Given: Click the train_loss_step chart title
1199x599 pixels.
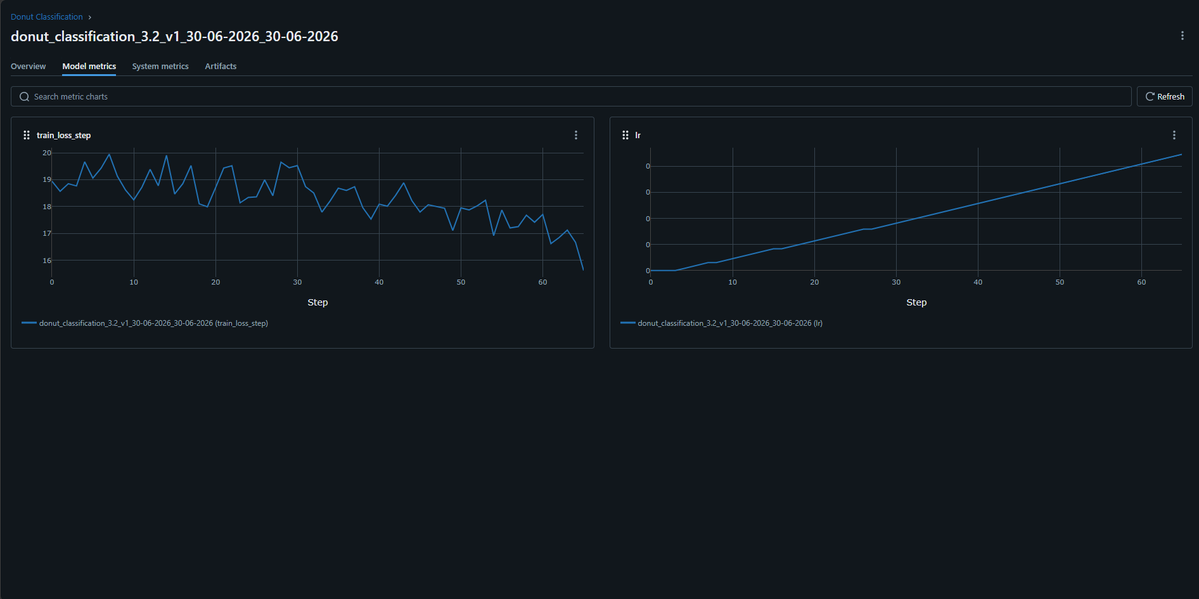Looking at the screenshot, I should (x=64, y=135).
